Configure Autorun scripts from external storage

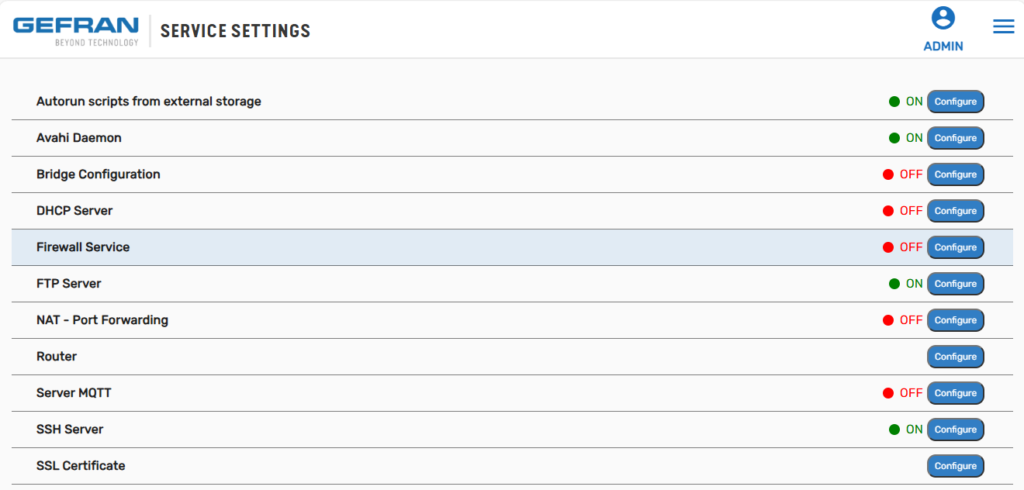pyautogui.click(x=955, y=102)
